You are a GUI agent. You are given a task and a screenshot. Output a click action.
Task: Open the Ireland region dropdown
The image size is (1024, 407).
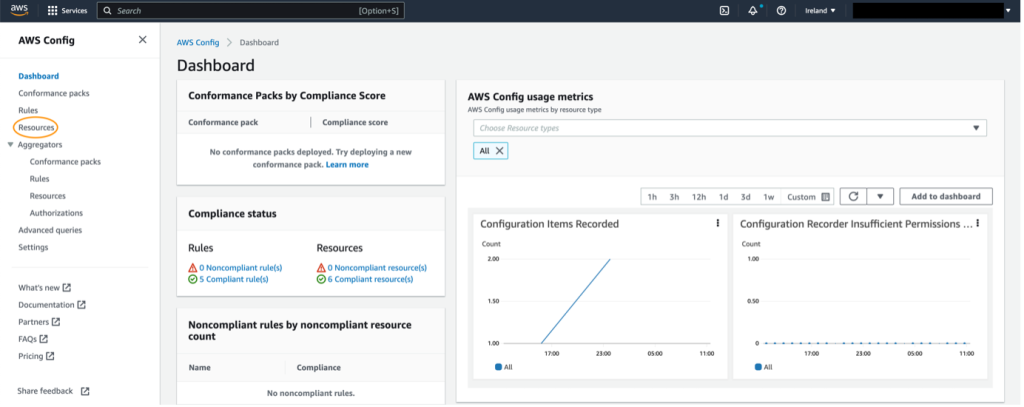point(820,10)
